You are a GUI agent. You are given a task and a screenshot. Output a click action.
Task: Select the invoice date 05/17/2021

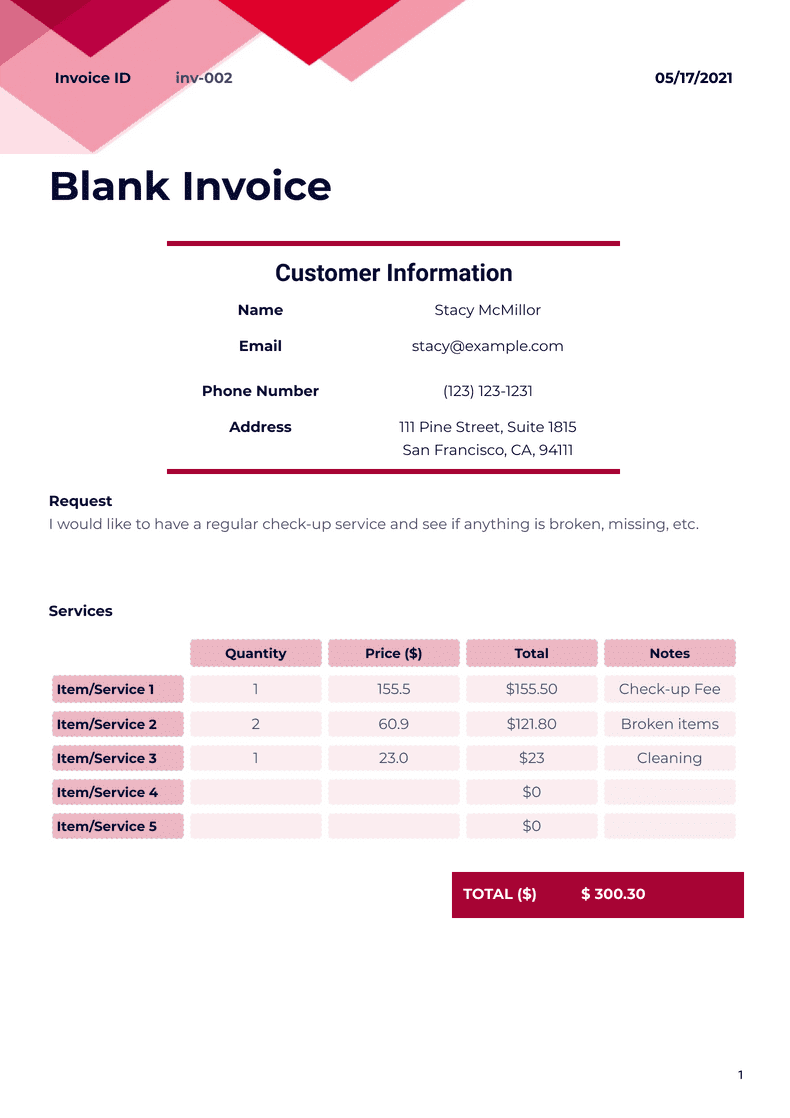tap(693, 78)
